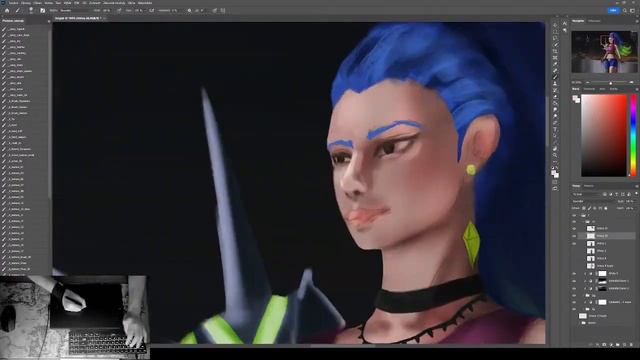This screenshot has width=640, height=360.
Task: Open the 3D menu in the menu bar
Action: (84, 3)
